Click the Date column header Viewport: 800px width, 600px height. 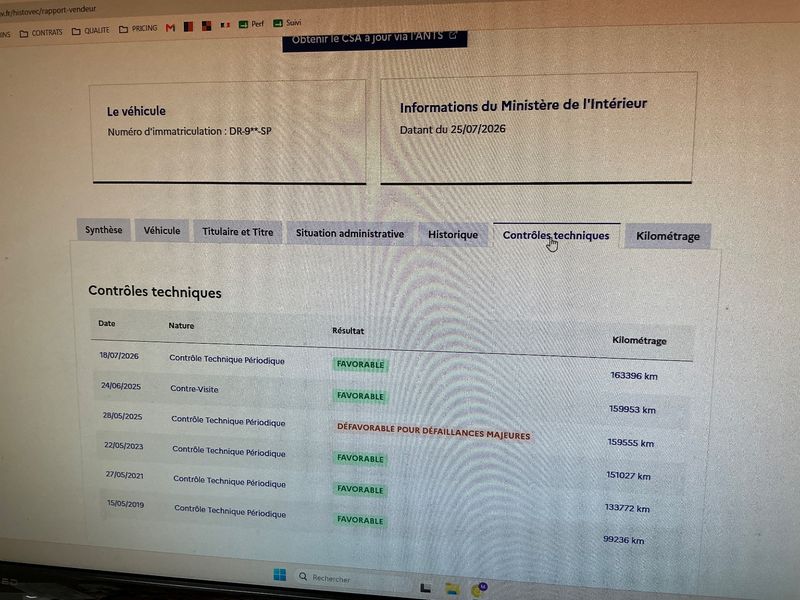(107, 323)
